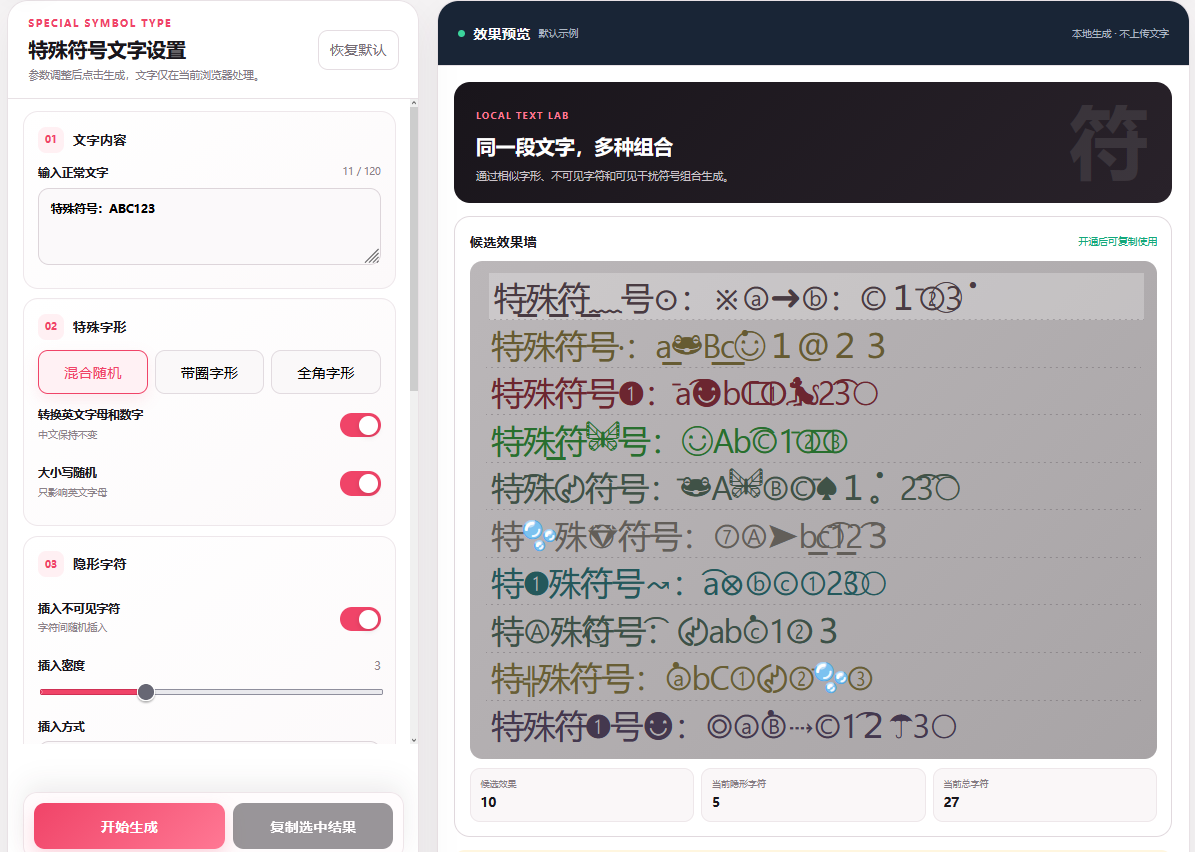
Task: Adjust the 插入密度 slider
Action: [x=211, y=692]
